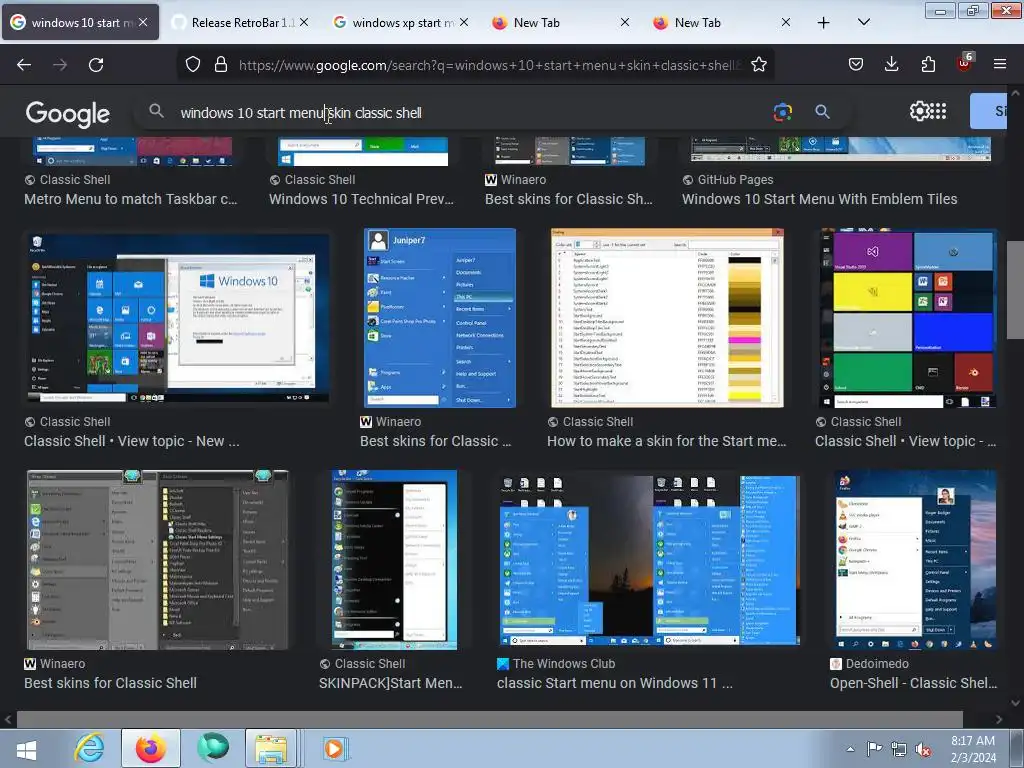Click the padlock site info icon
Viewport: 1024px width, 768px height.
[221, 65]
